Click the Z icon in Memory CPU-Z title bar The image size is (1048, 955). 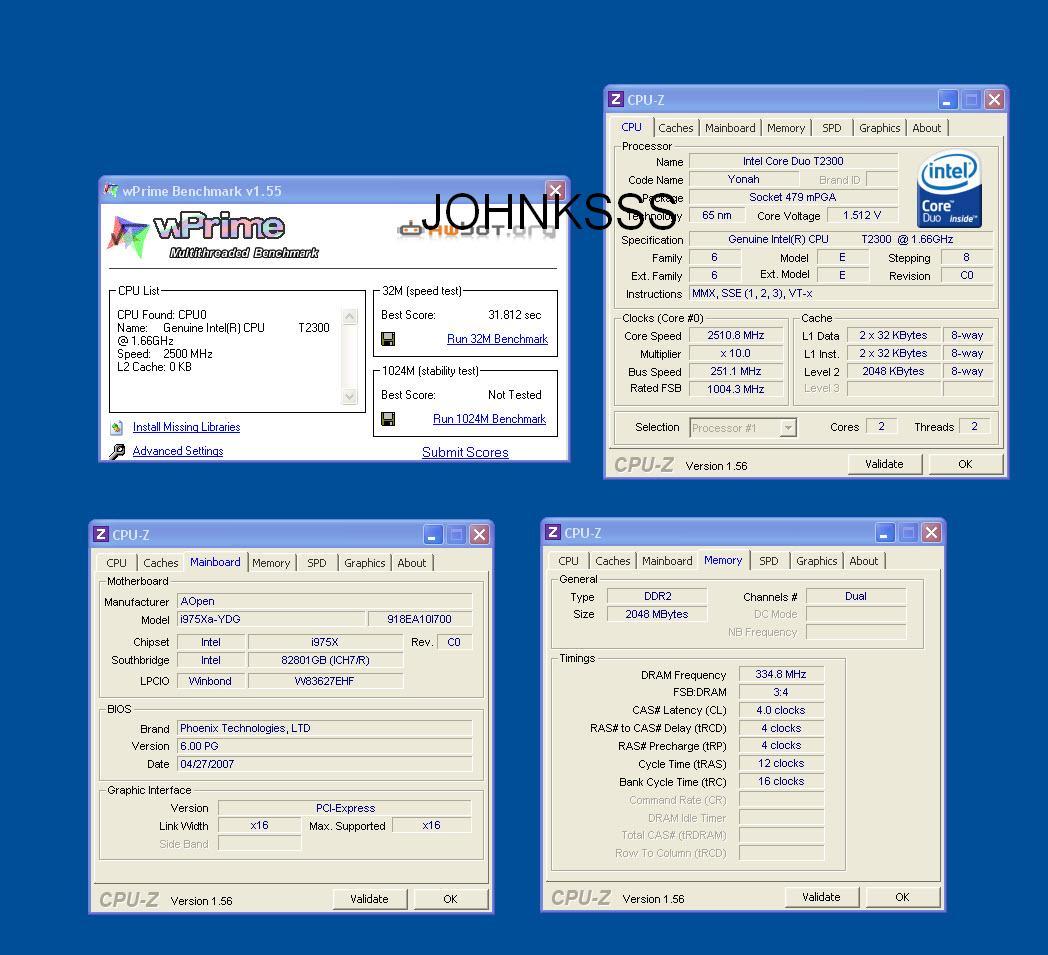click(553, 532)
